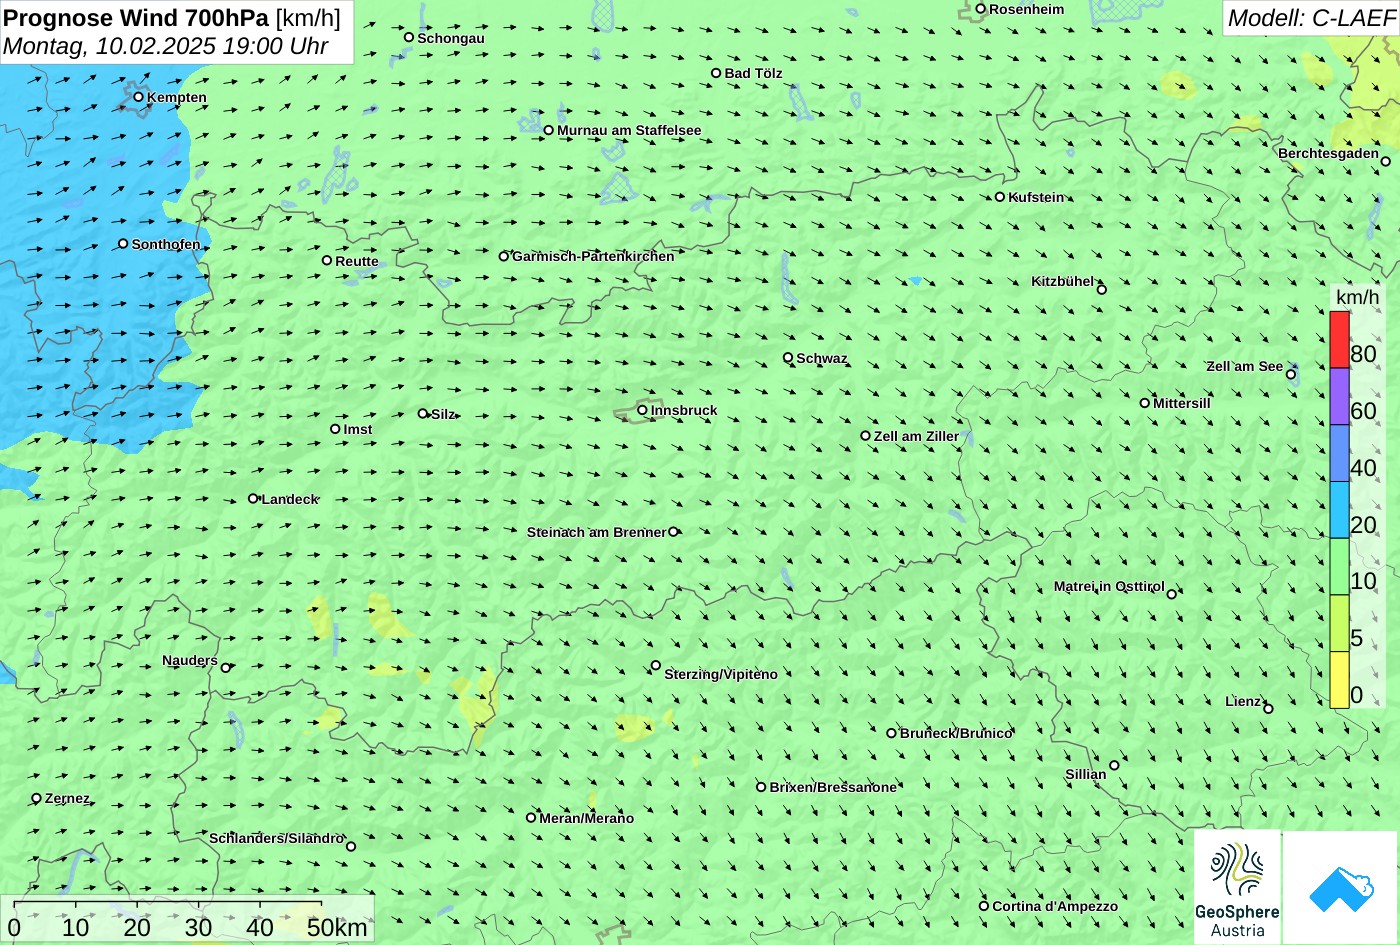The width and height of the screenshot is (1400, 945).
Task: Pick the light blue 20–40 legend color
Action: [1339, 510]
